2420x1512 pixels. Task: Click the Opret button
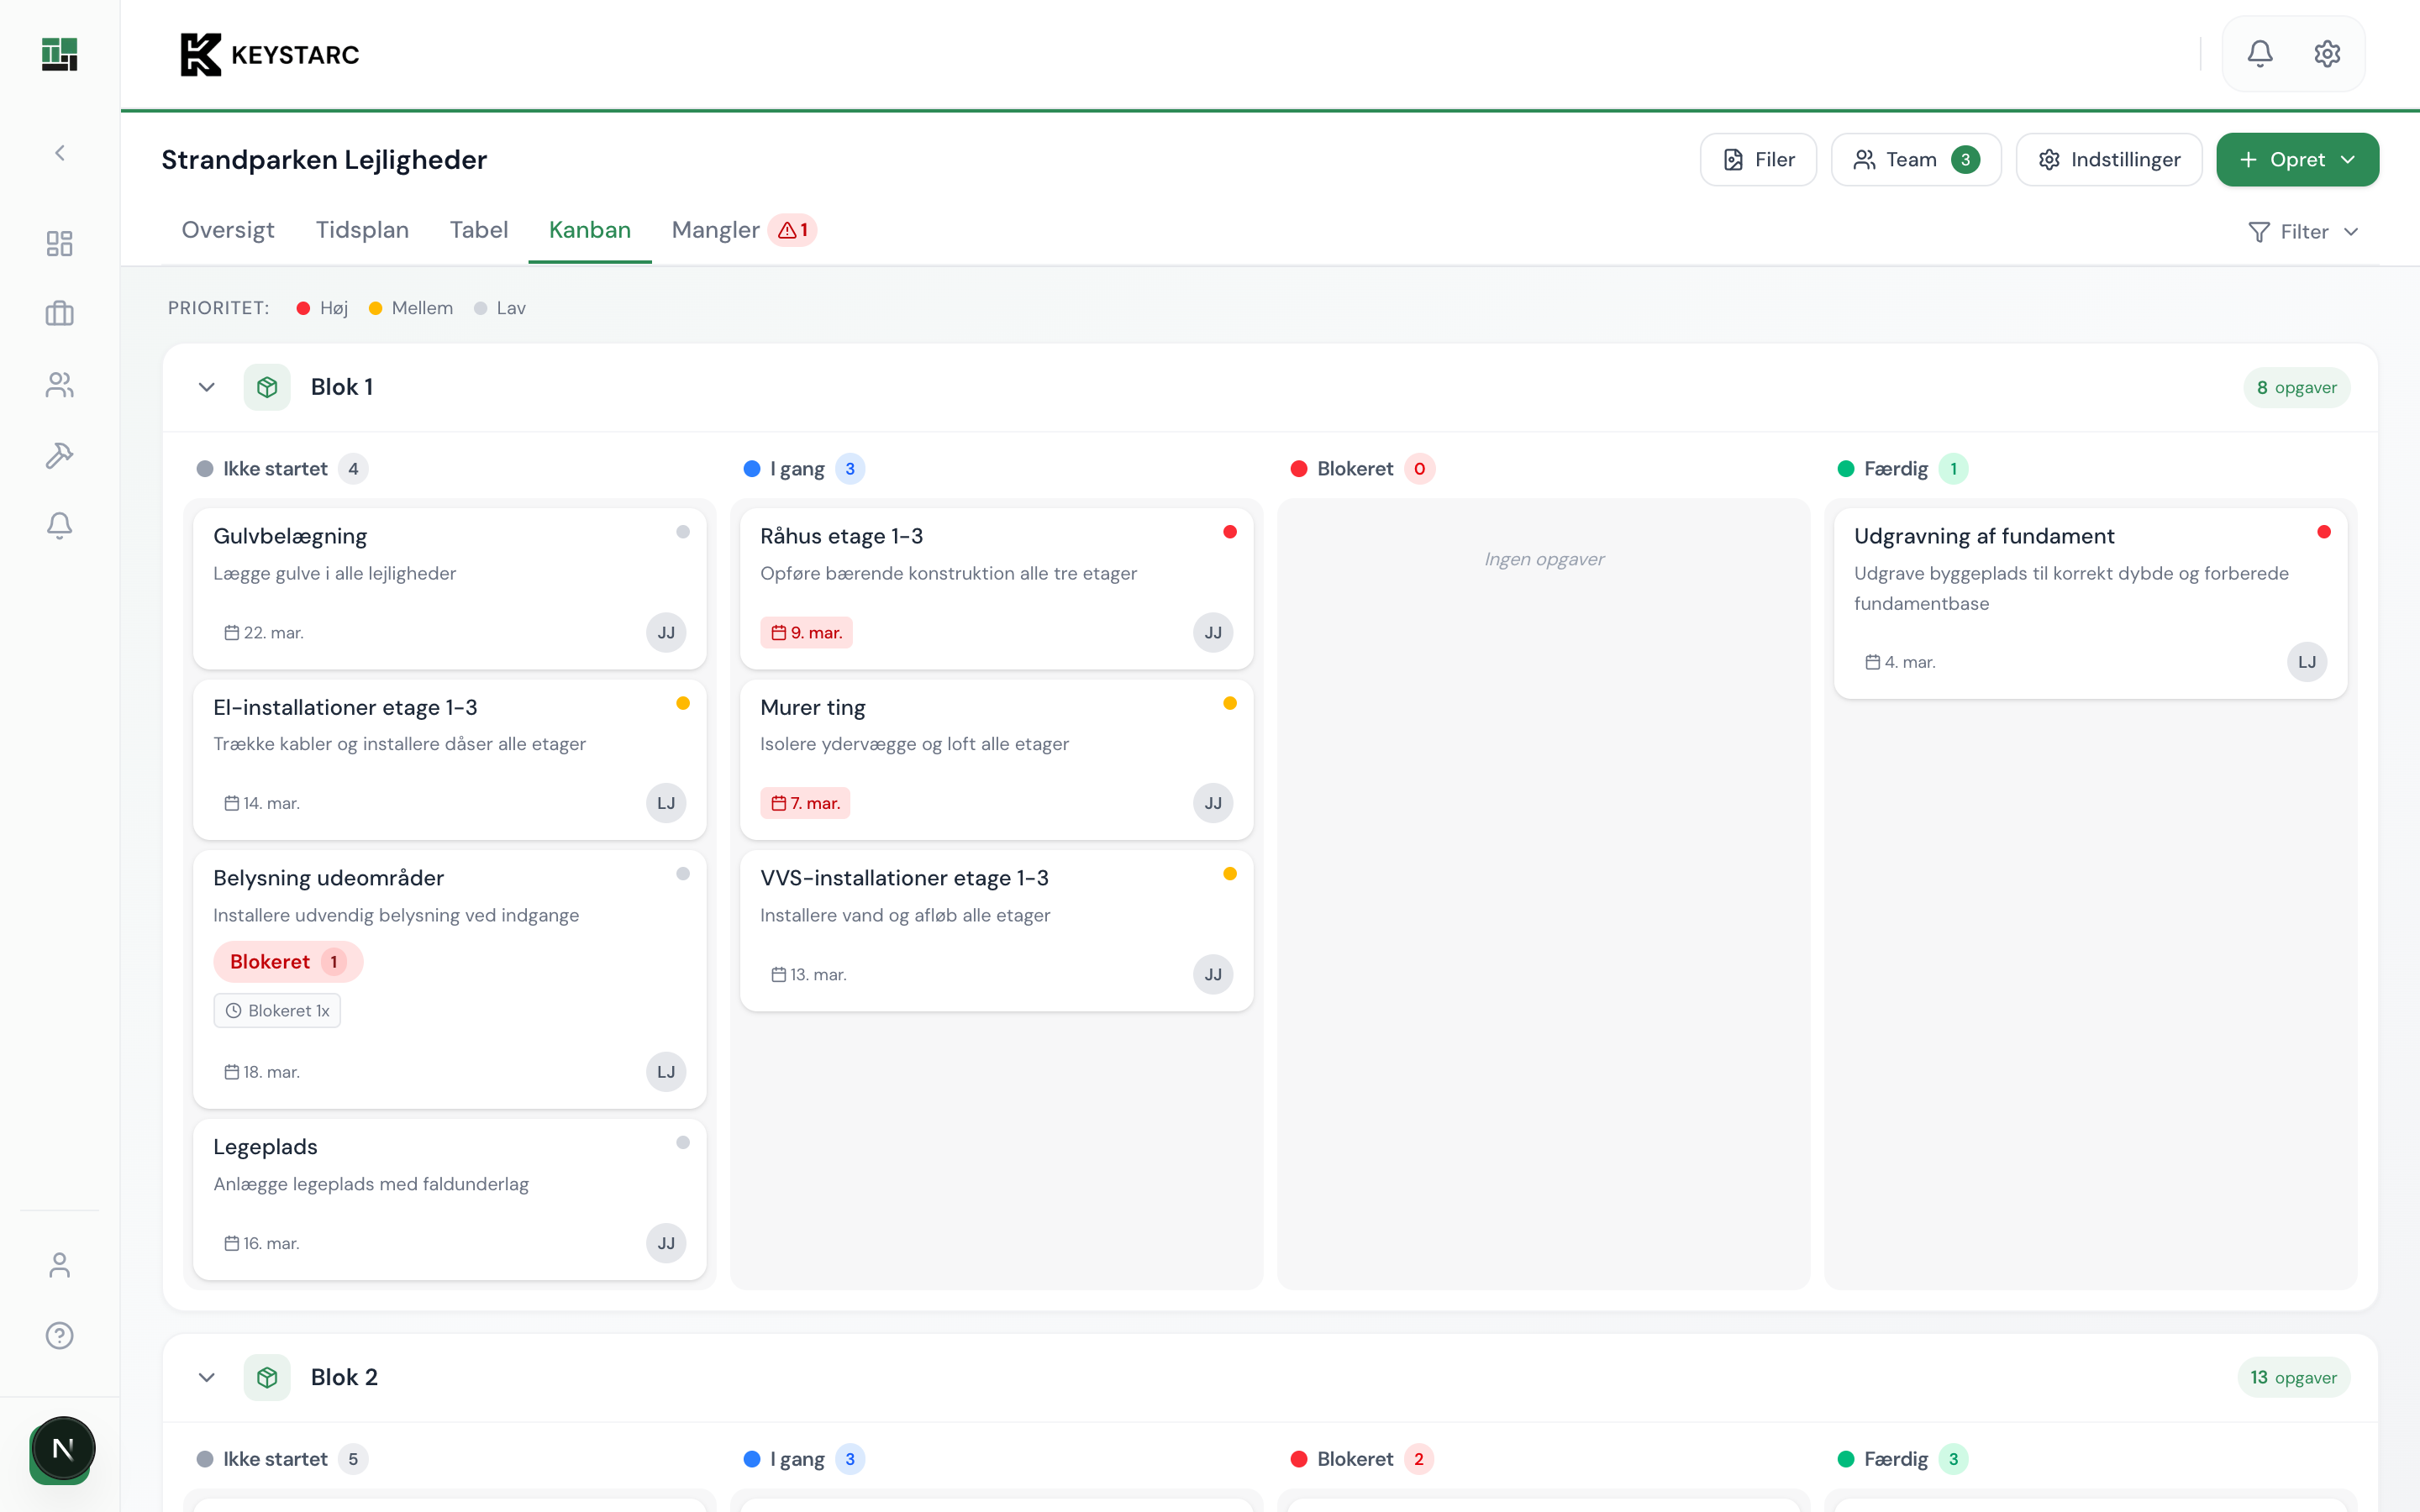2297,159
